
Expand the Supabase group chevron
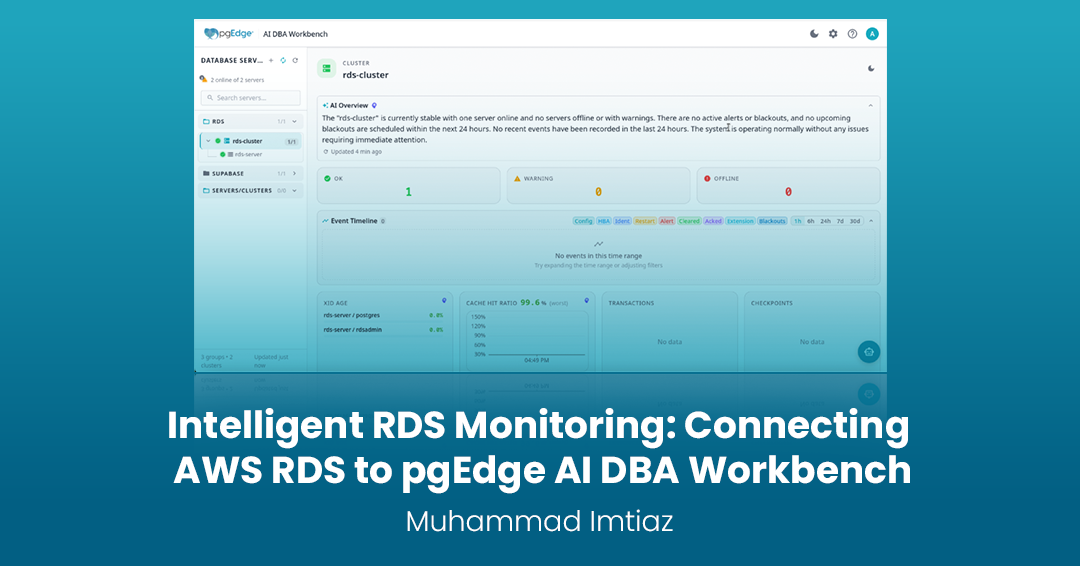pos(295,174)
